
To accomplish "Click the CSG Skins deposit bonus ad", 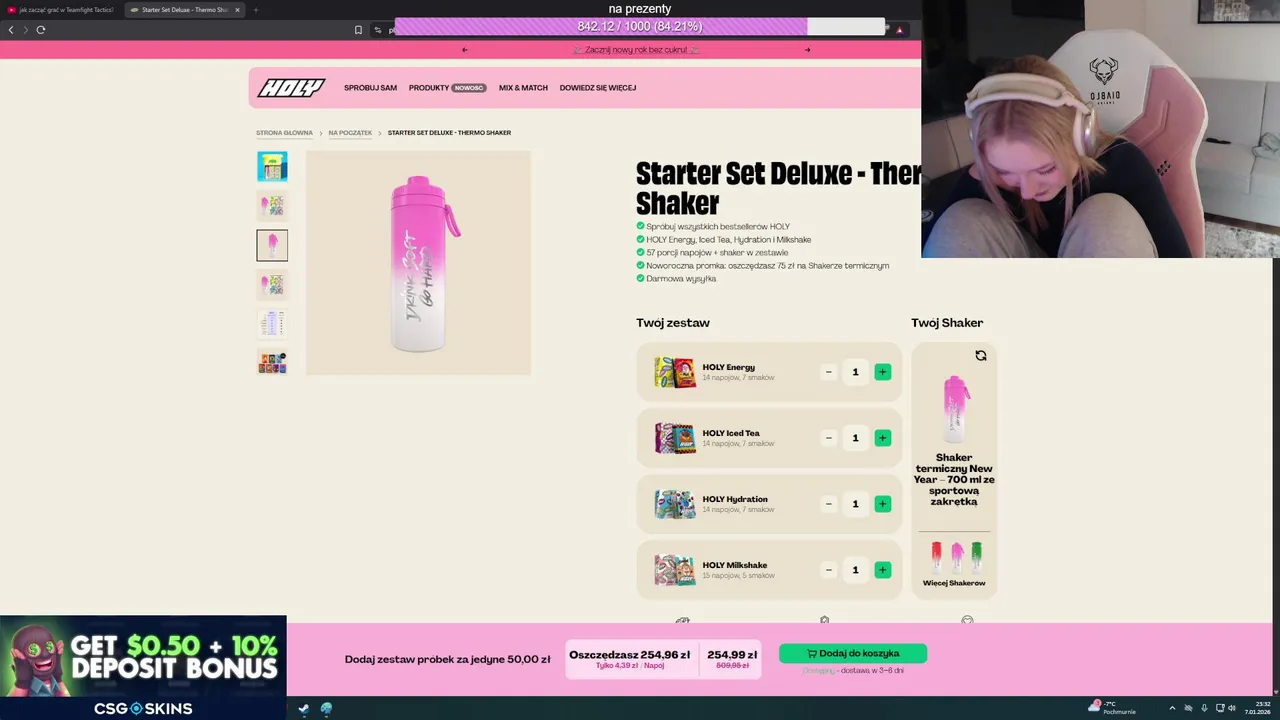I will coord(143,667).
